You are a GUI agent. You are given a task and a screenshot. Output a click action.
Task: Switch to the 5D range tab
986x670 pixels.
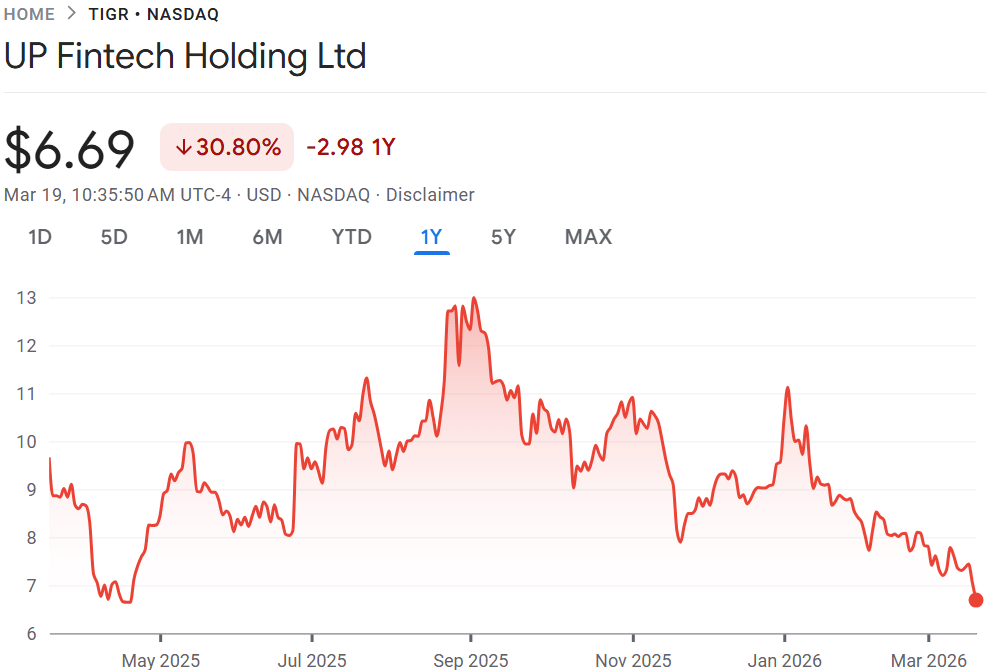(x=114, y=237)
